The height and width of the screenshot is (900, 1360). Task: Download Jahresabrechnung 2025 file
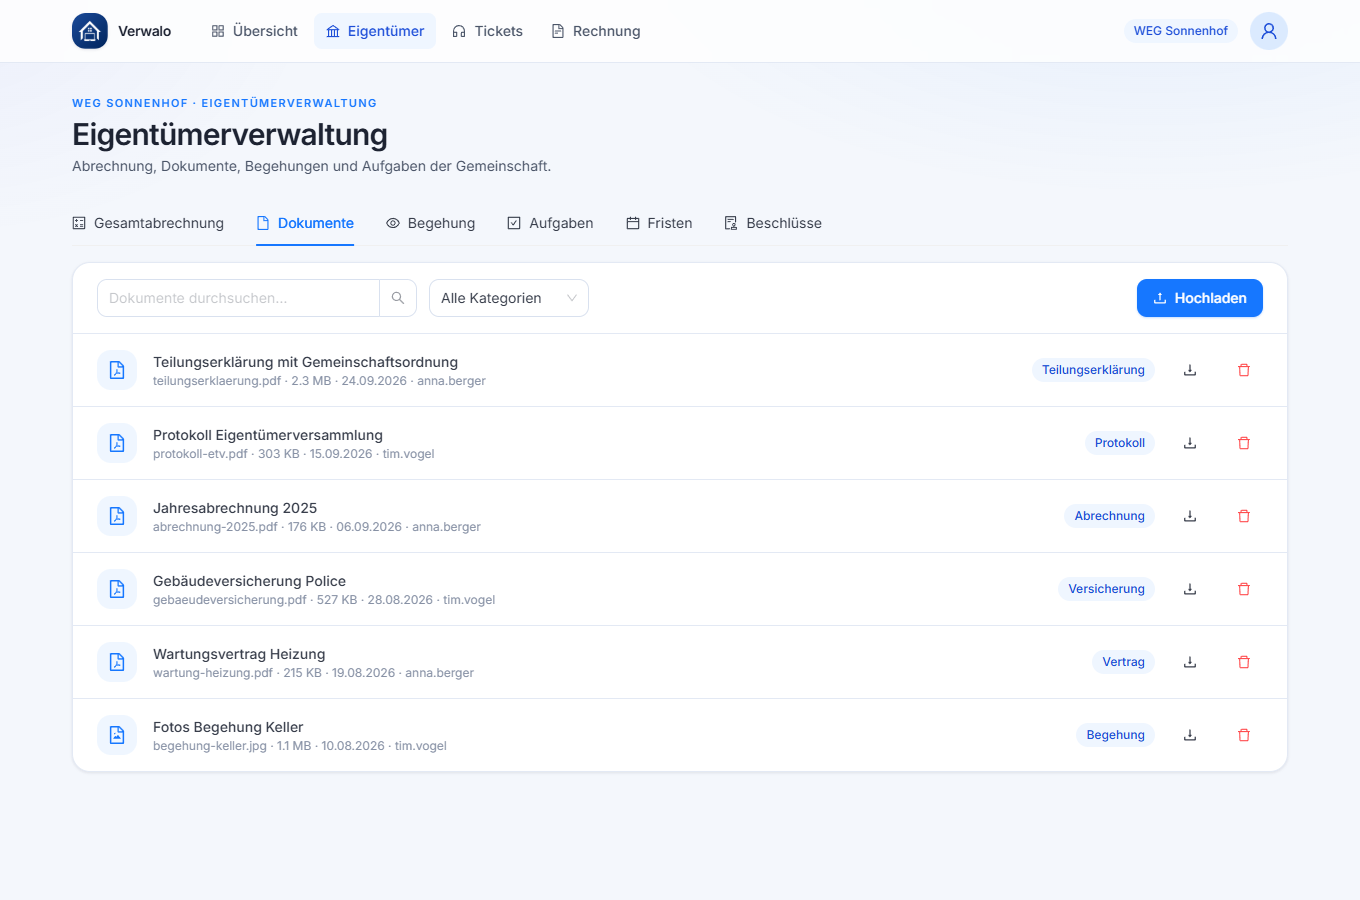point(1190,516)
